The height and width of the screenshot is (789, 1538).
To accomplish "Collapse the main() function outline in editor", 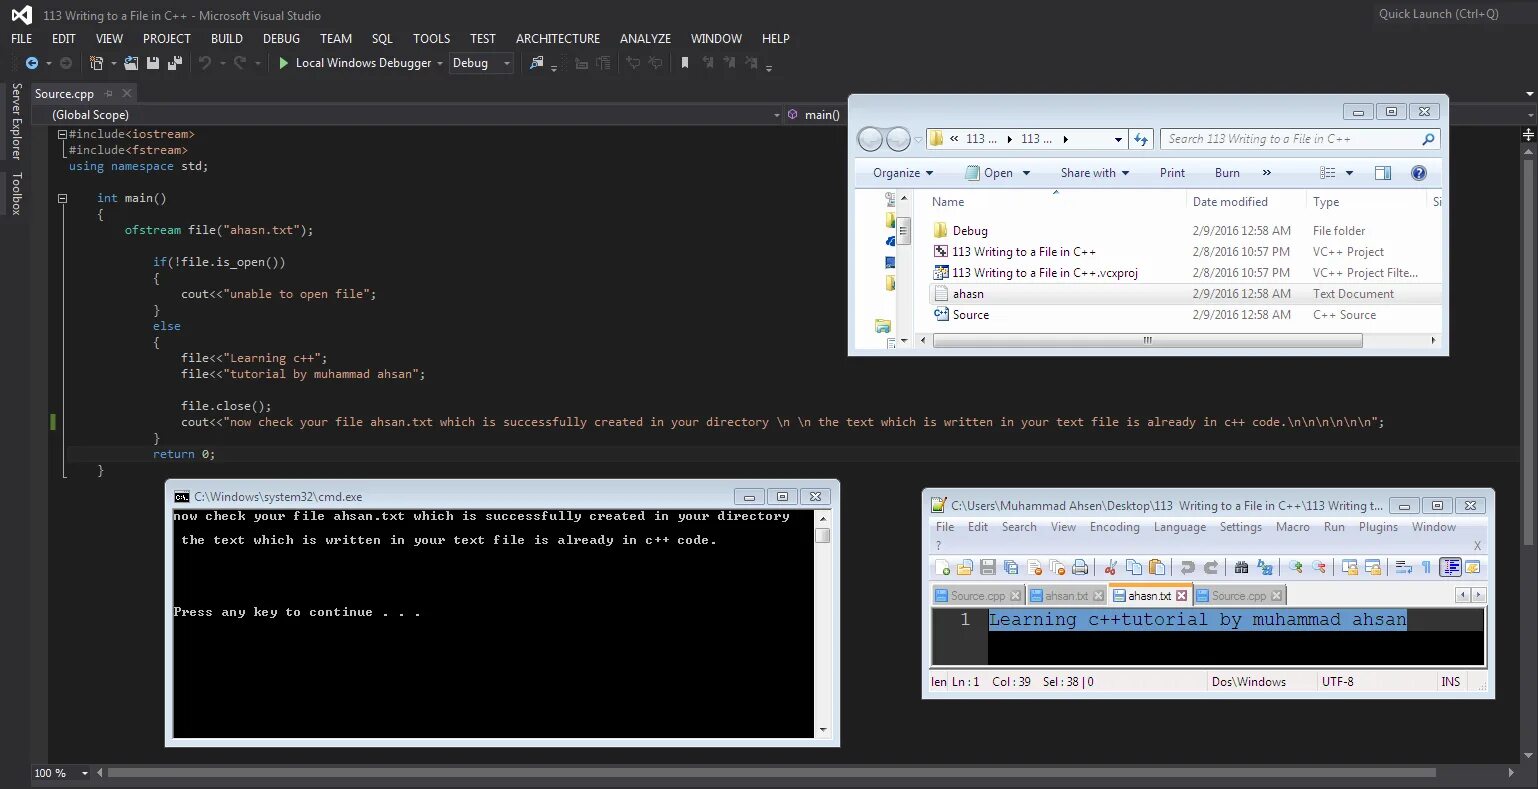I will (62, 198).
